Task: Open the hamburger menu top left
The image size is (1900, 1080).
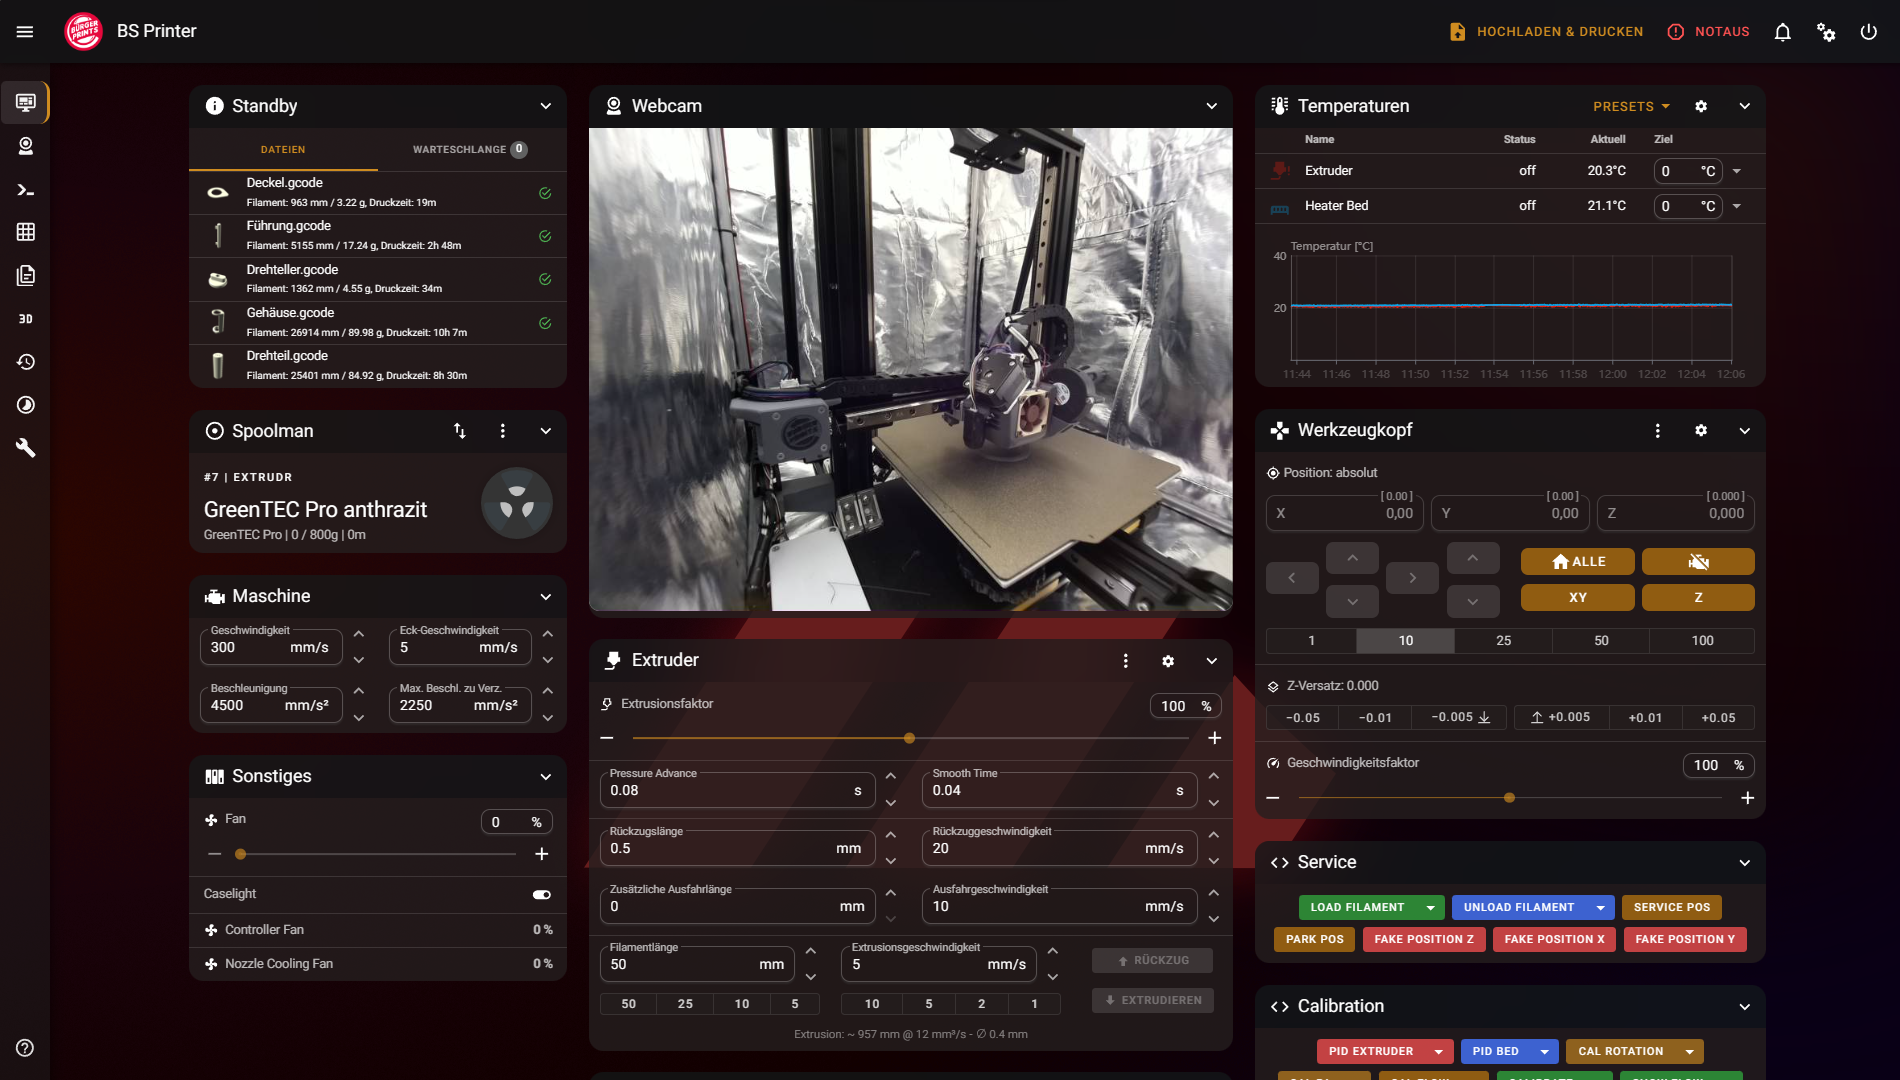Action: pos(24,31)
